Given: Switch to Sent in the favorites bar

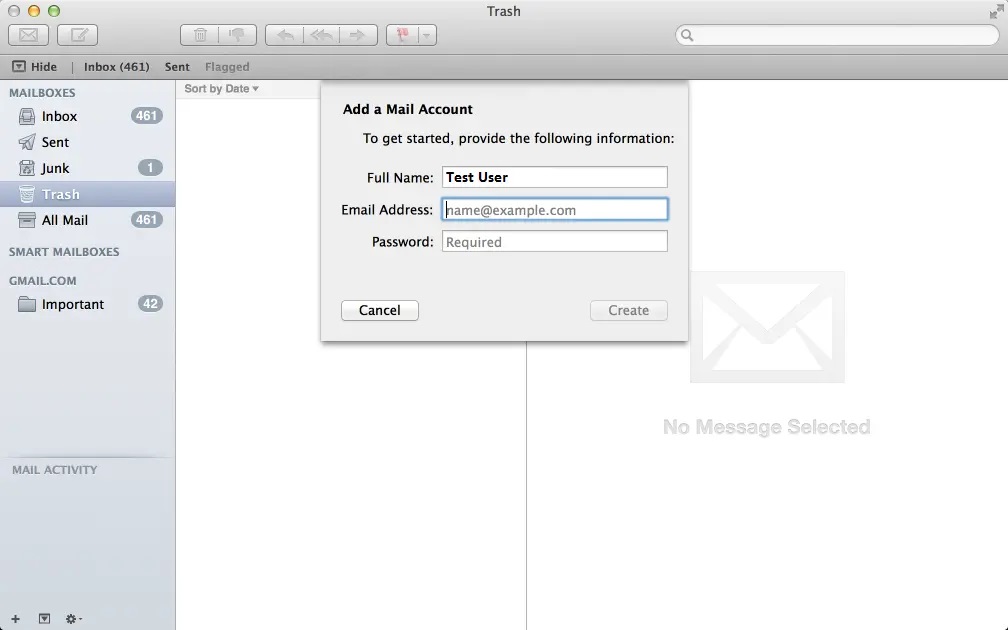Looking at the screenshot, I should pyautogui.click(x=177, y=67).
